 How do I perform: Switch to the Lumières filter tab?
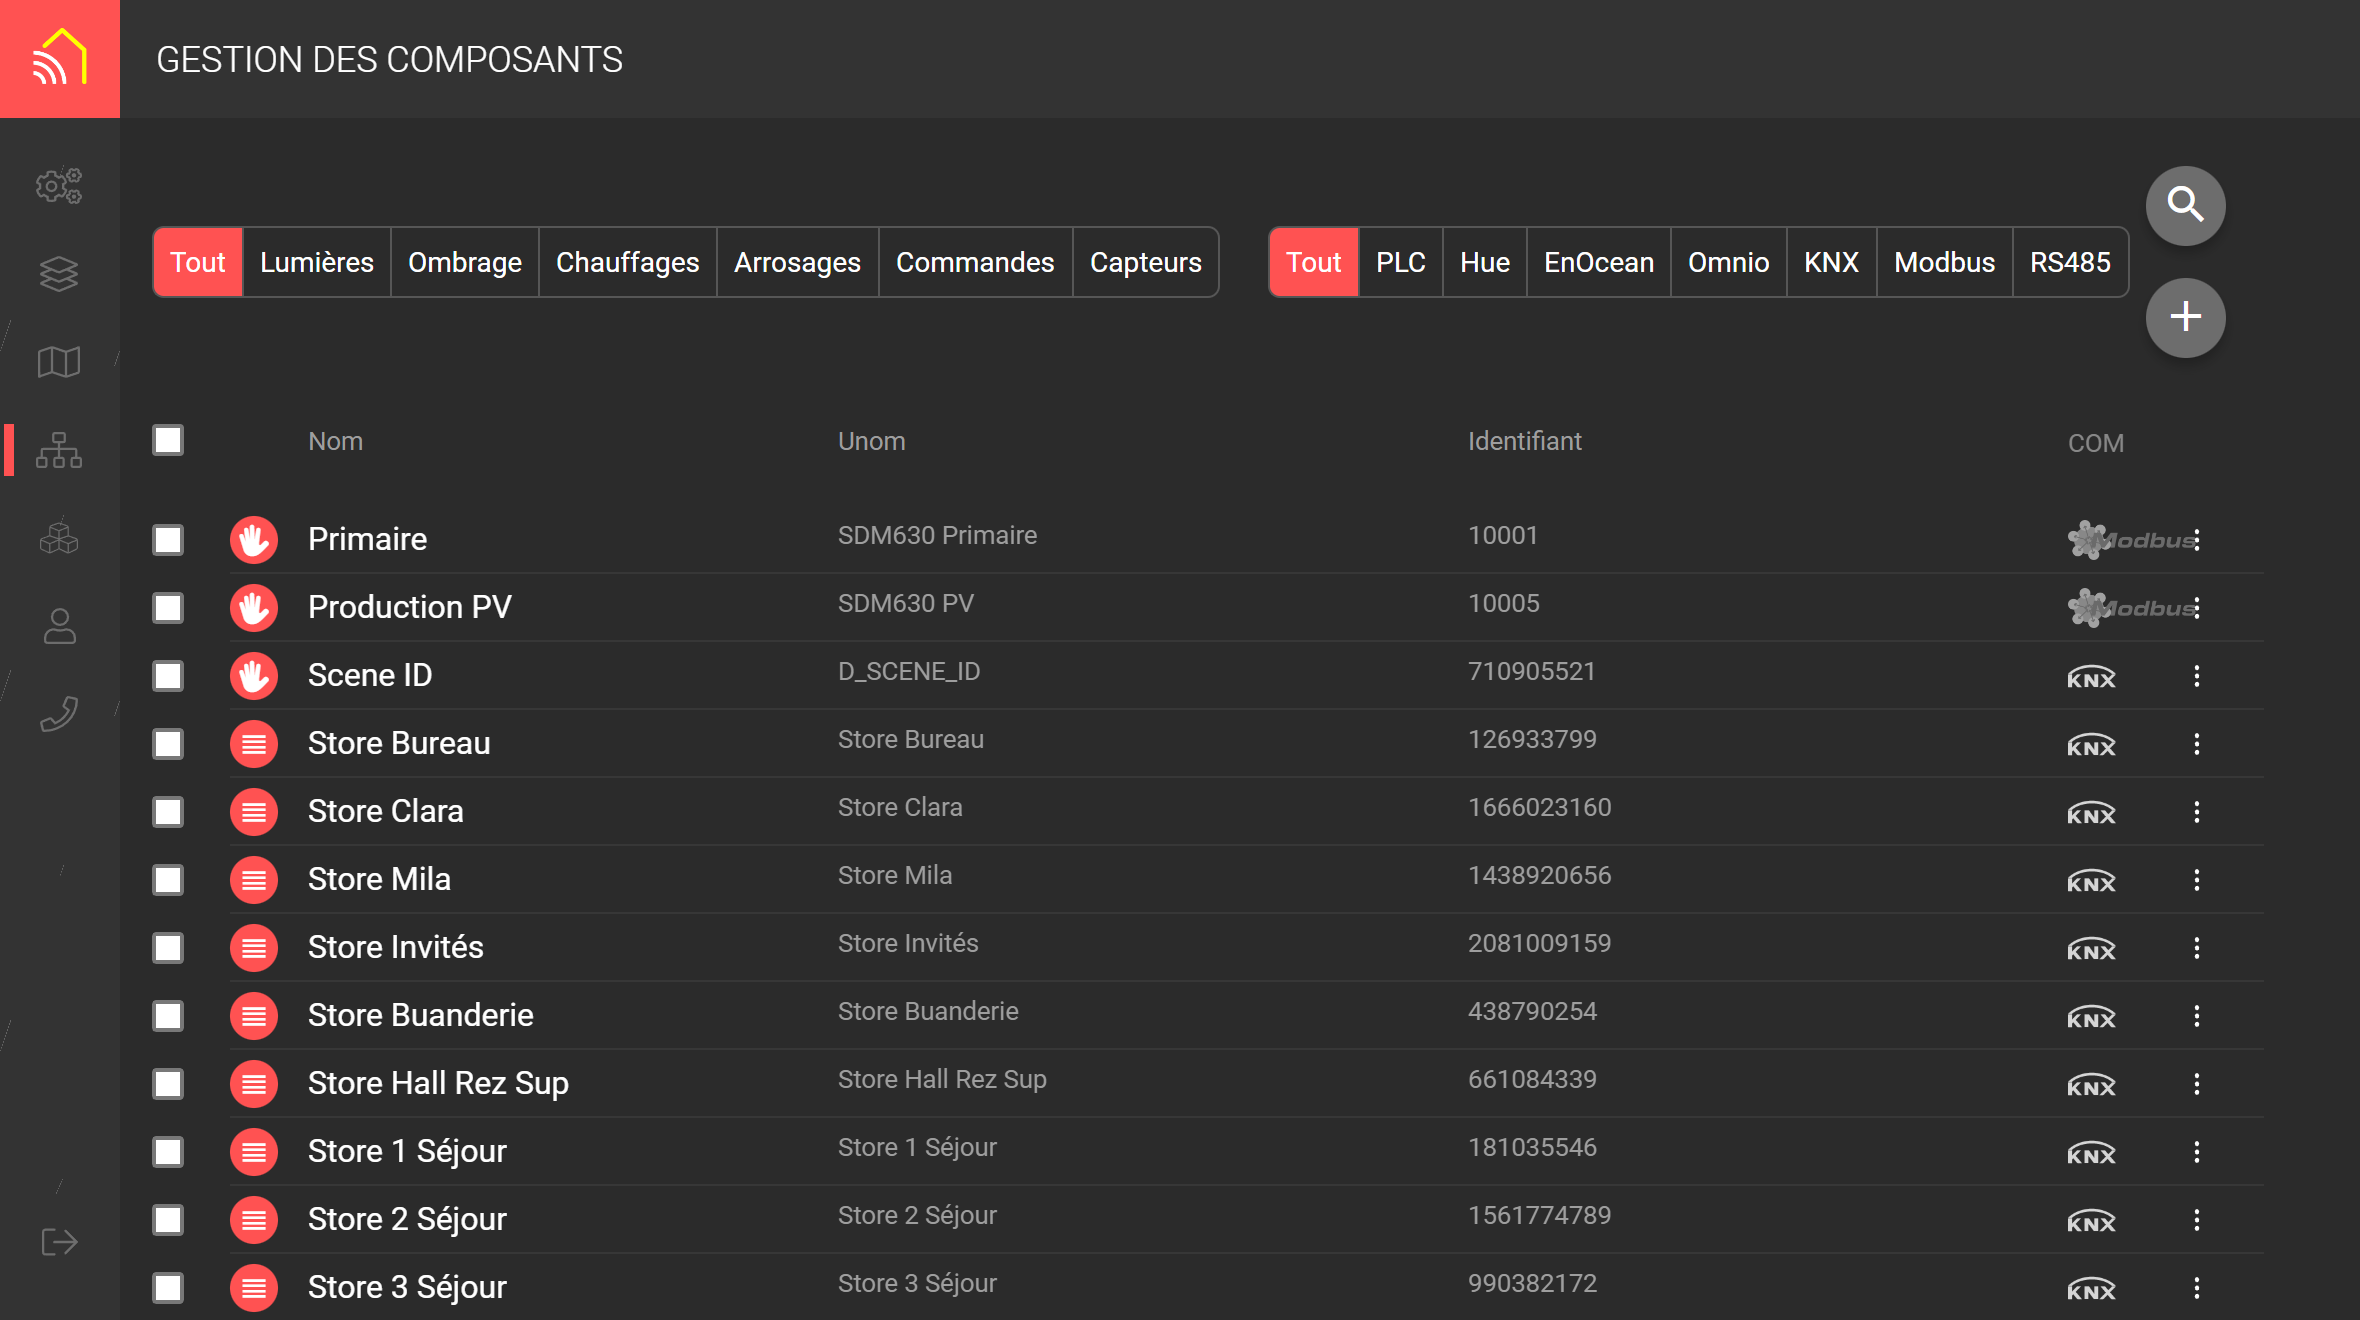click(x=316, y=262)
